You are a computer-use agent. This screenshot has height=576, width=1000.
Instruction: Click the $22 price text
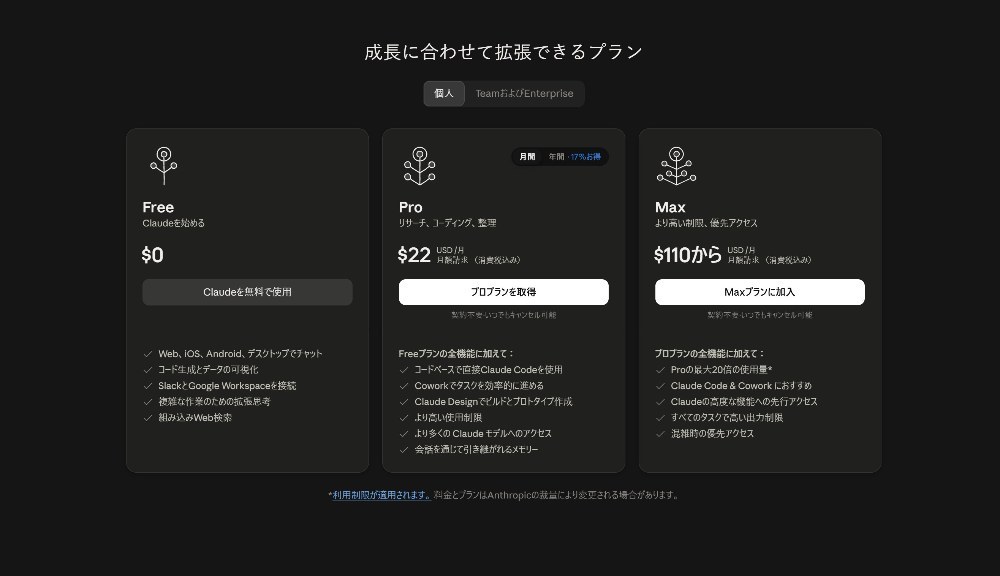point(415,255)
